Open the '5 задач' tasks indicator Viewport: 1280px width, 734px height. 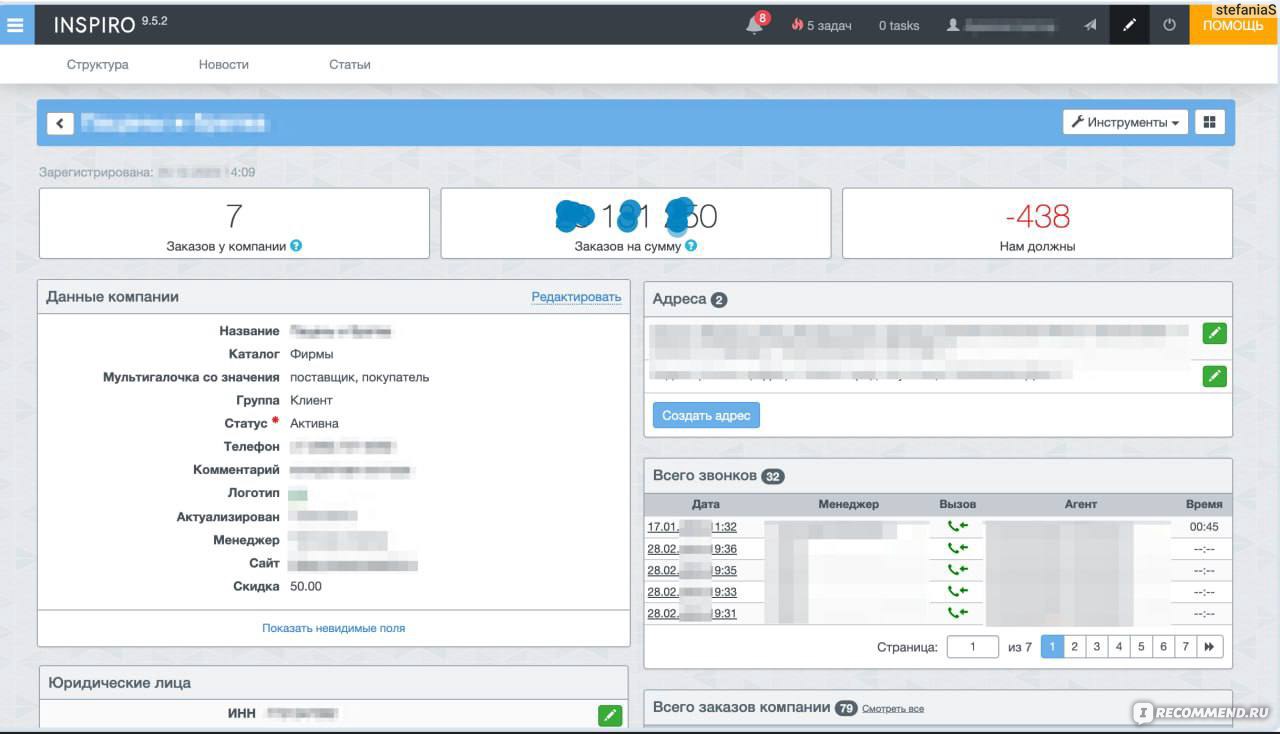[x=821, y=25]
